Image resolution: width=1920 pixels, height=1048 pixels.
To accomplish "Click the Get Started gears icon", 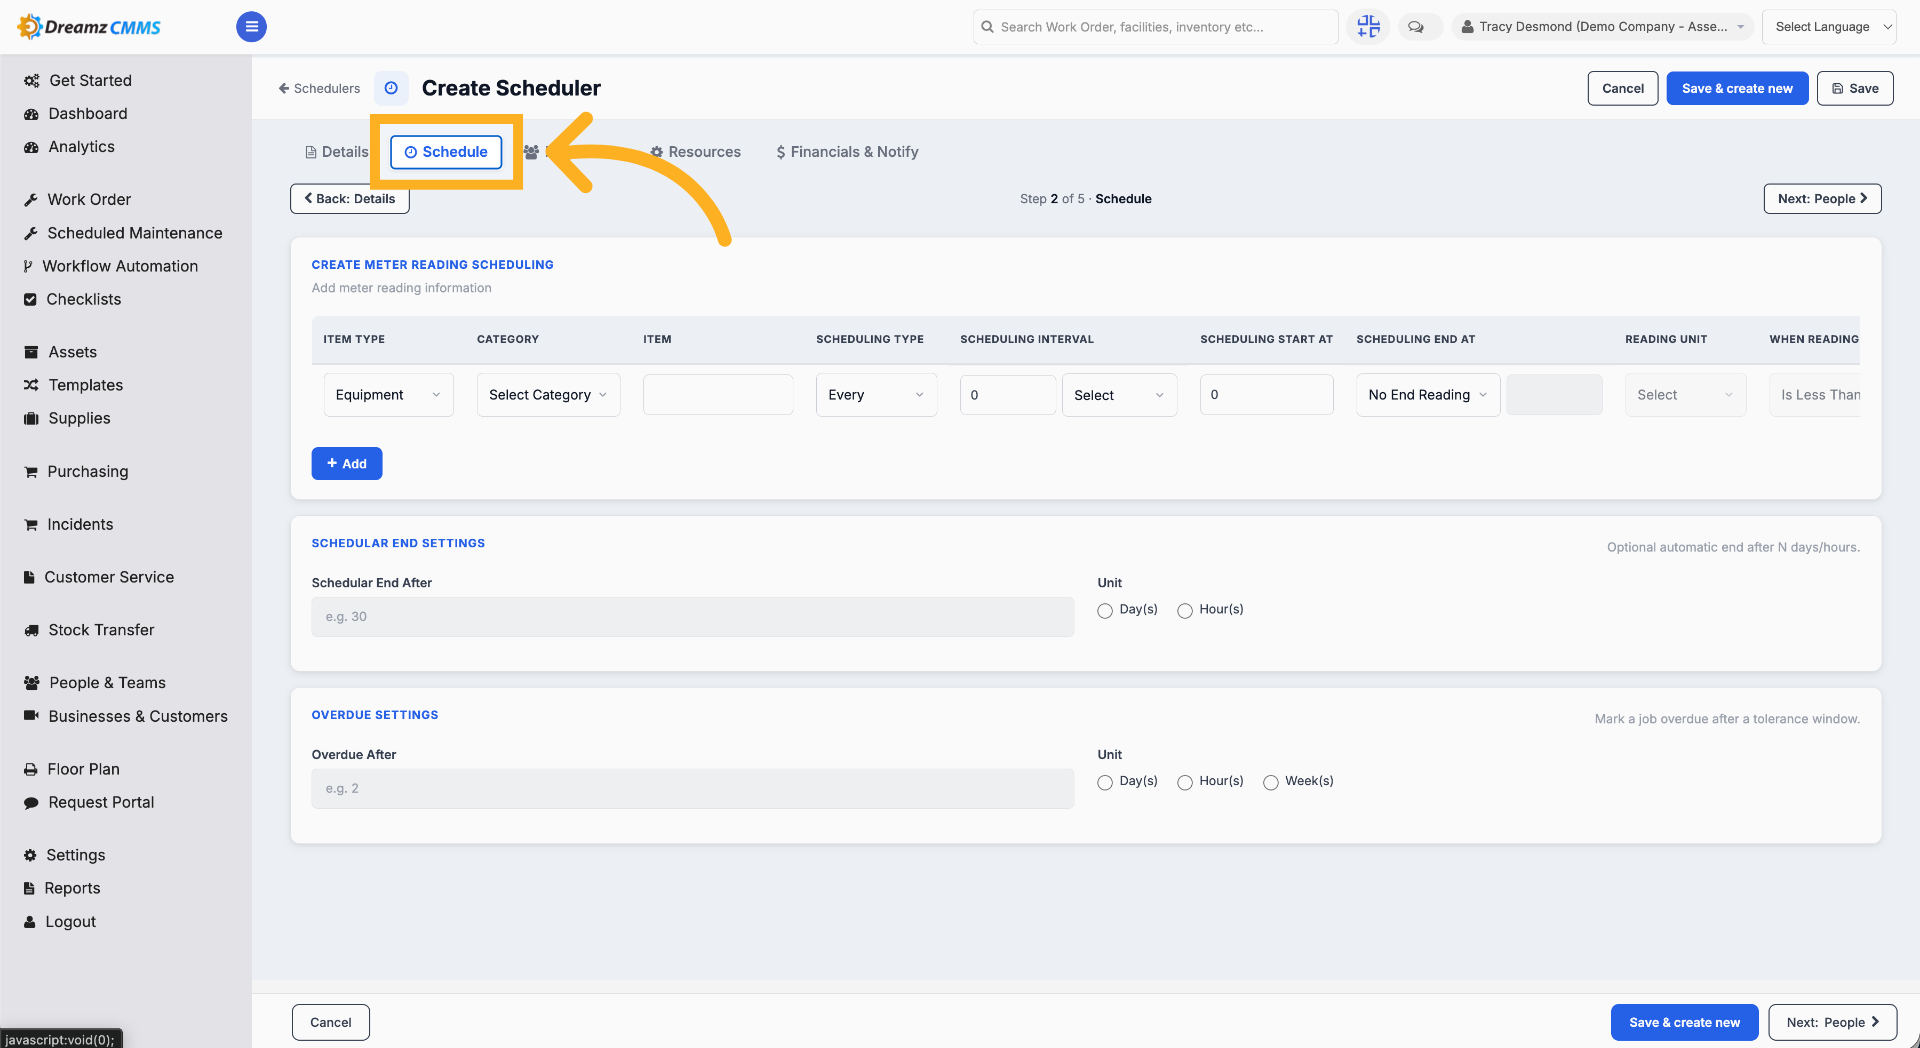I will pyautogui.click(x=32, y=81).
